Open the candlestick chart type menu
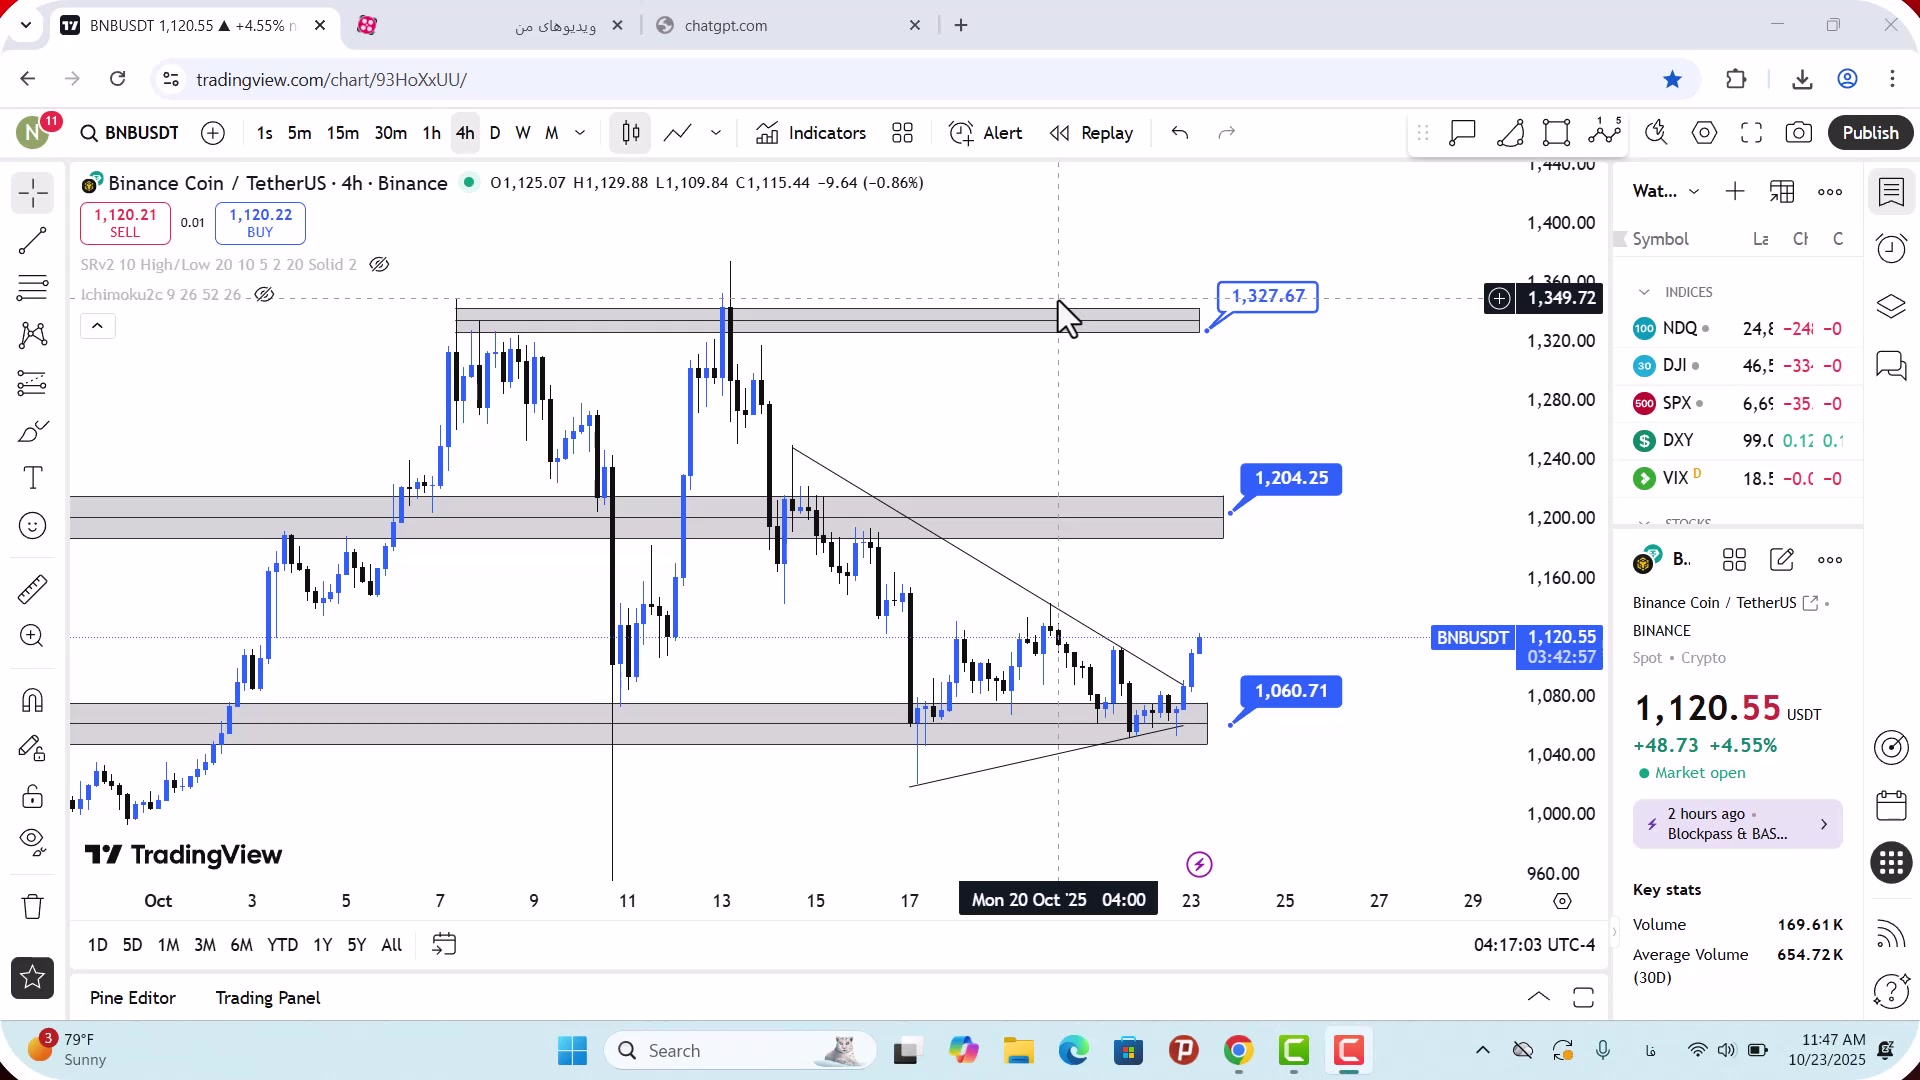Image resolution: width=1920 pixels, height=1080 pixels. 631,133
